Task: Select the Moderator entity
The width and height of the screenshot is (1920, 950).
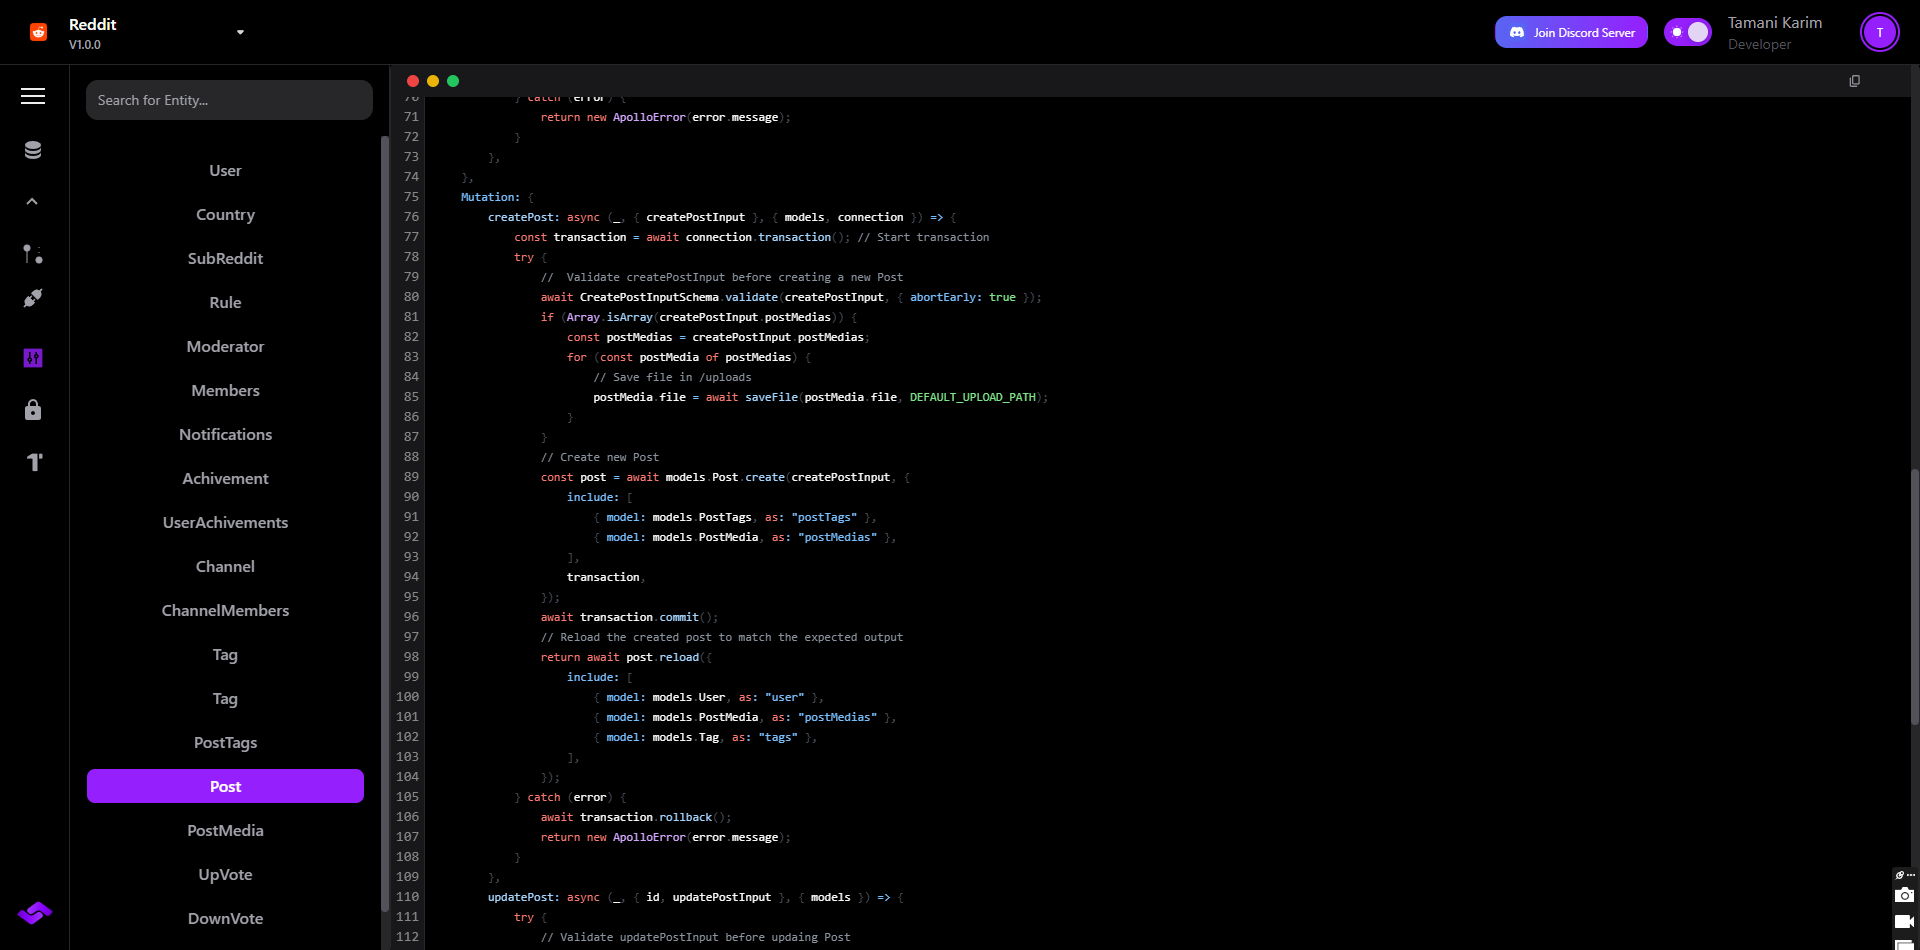Action: click(x=225, y=346)
